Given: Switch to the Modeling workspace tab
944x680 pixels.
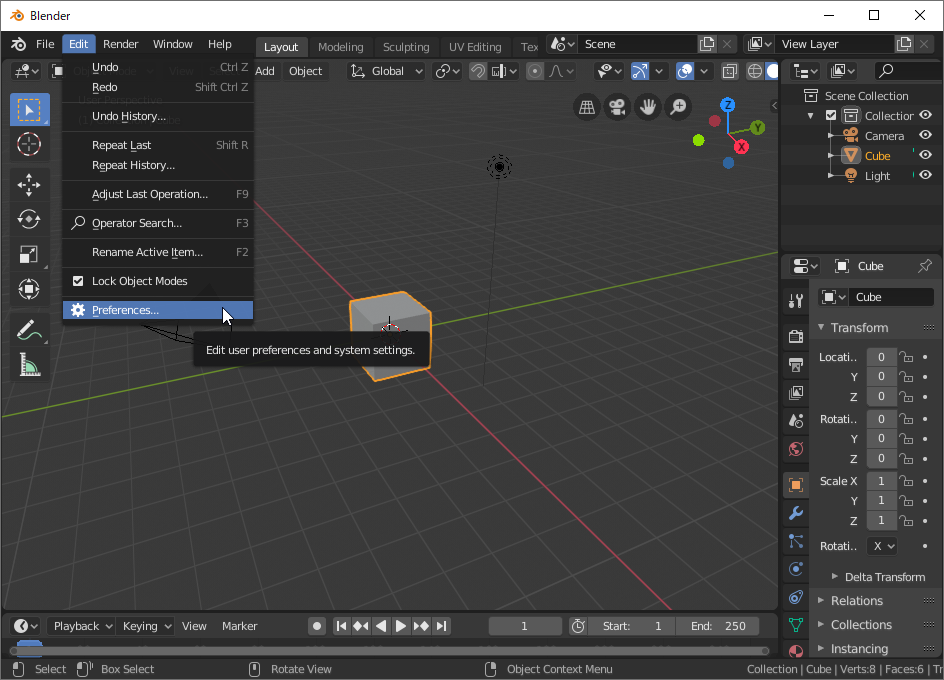Looking at the screenshot, I should coord(341,47).
